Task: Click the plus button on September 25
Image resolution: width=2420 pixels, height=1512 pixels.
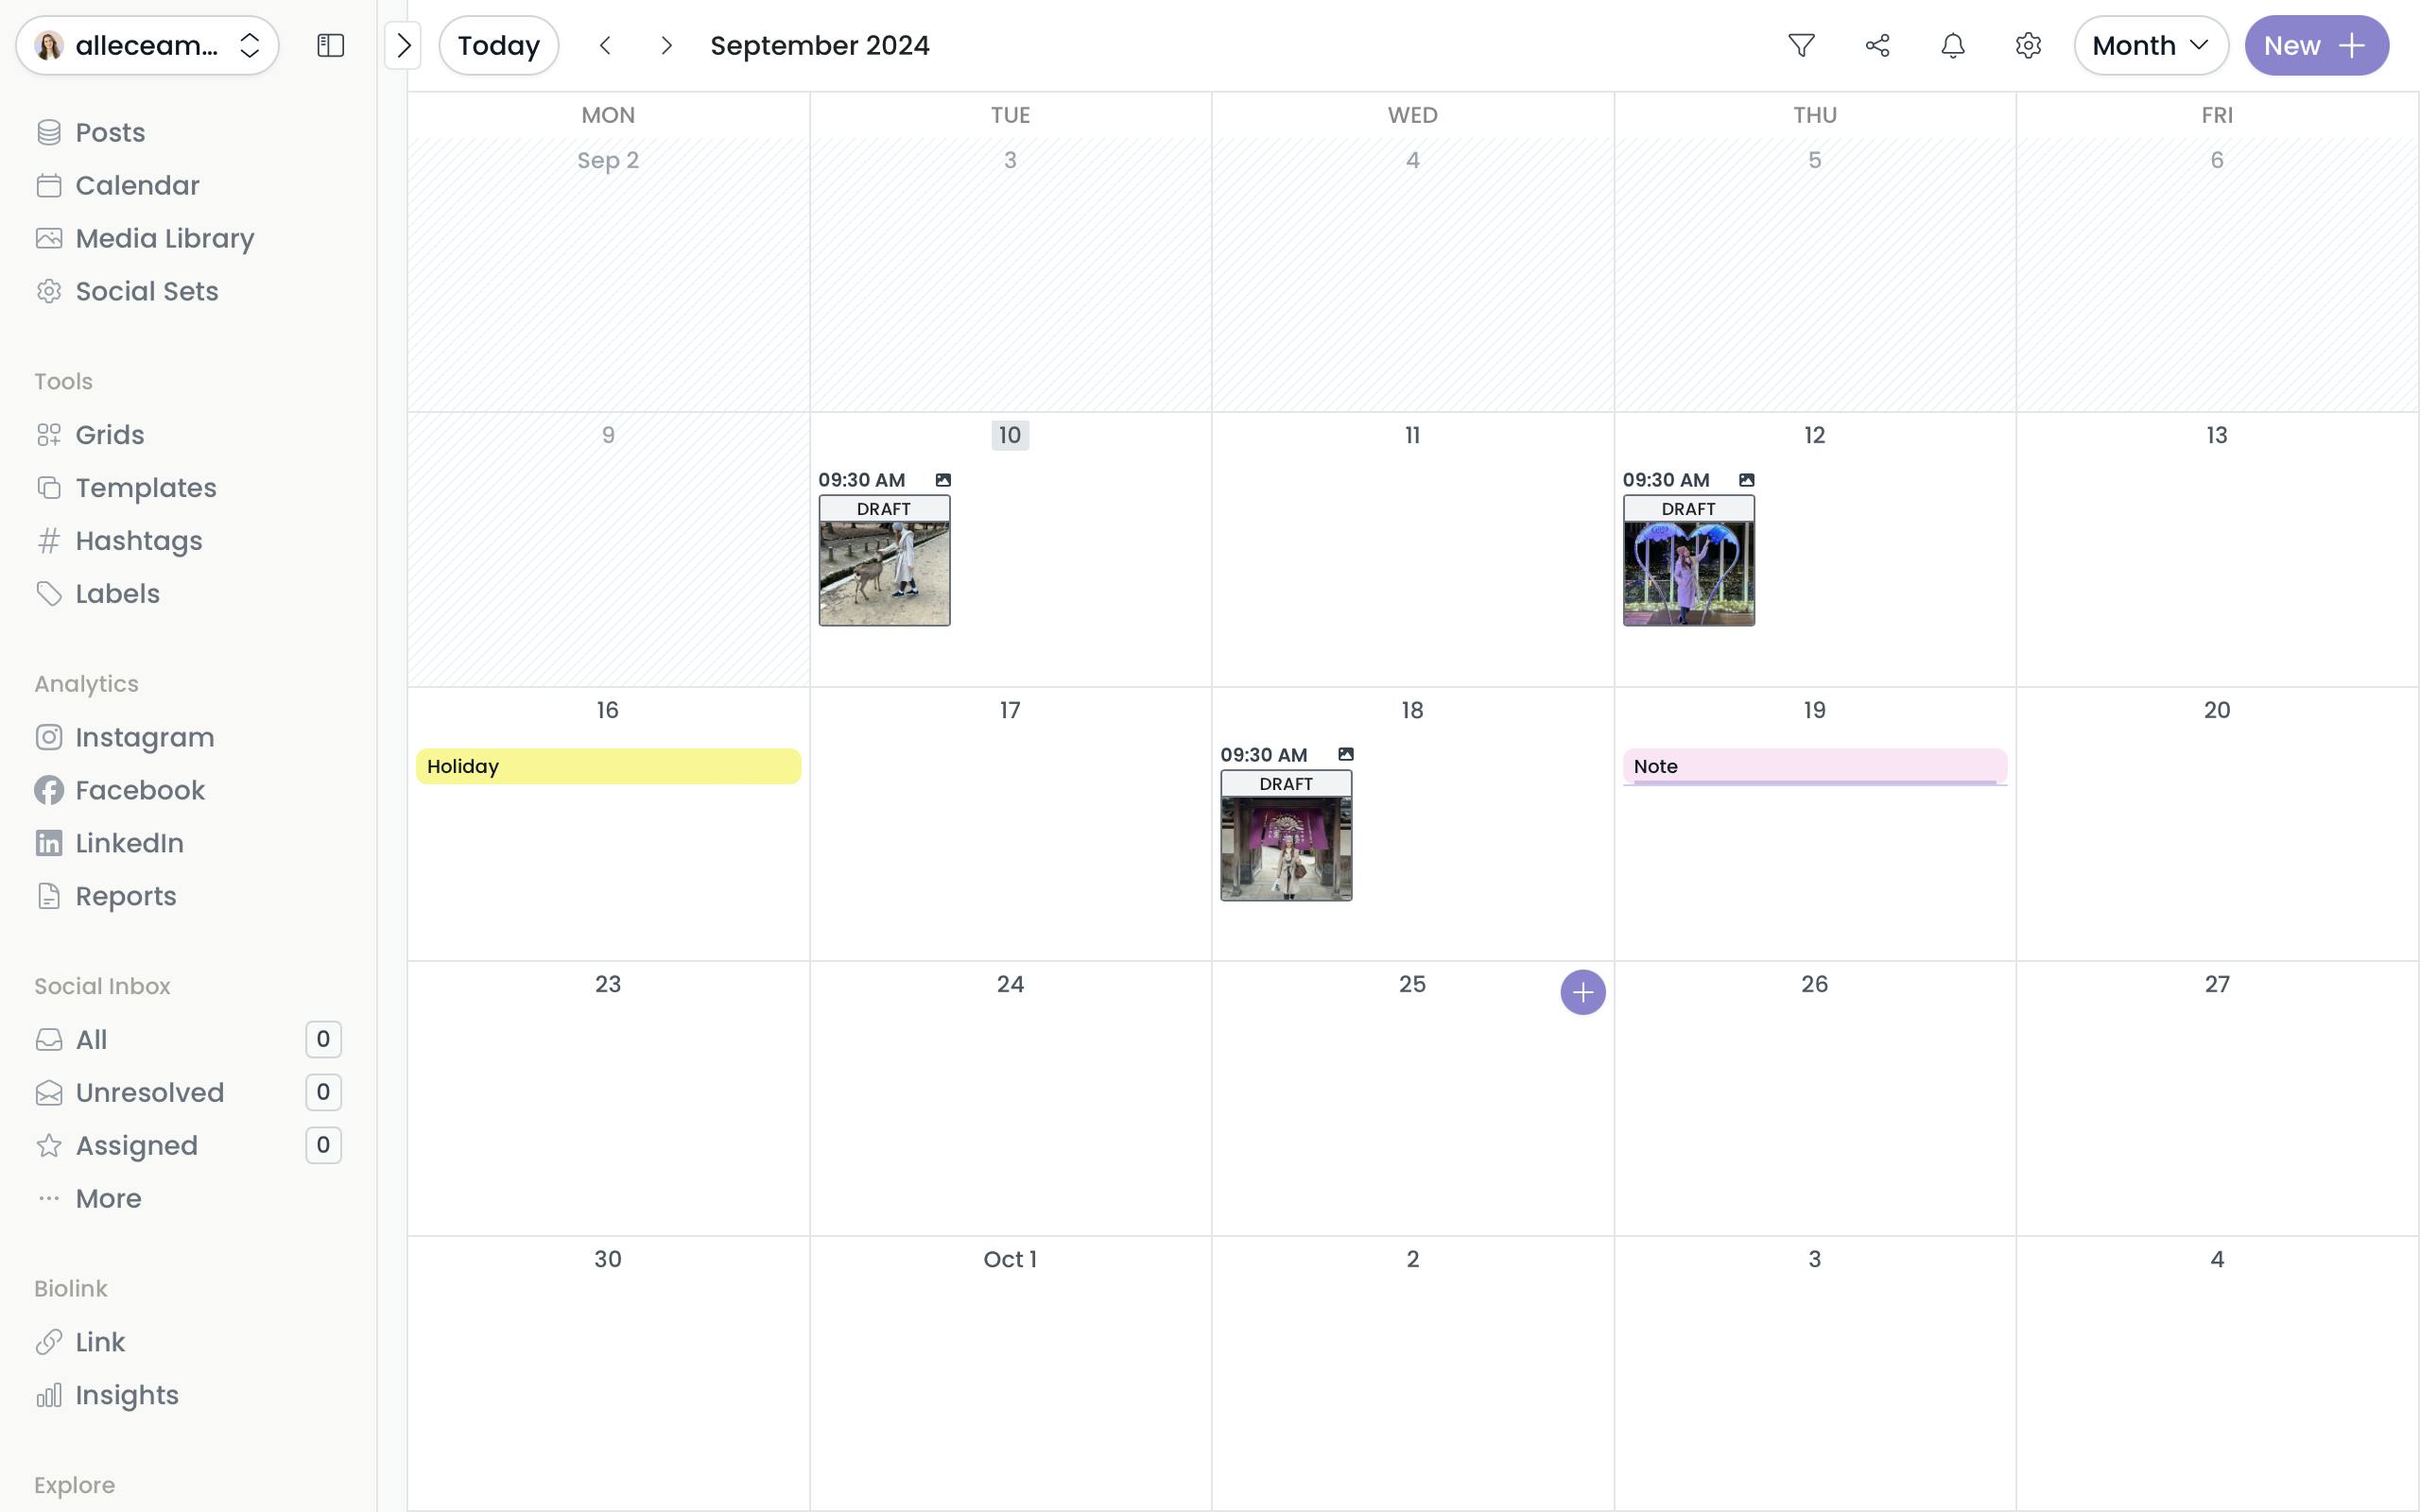Action: pos(1582,993)
